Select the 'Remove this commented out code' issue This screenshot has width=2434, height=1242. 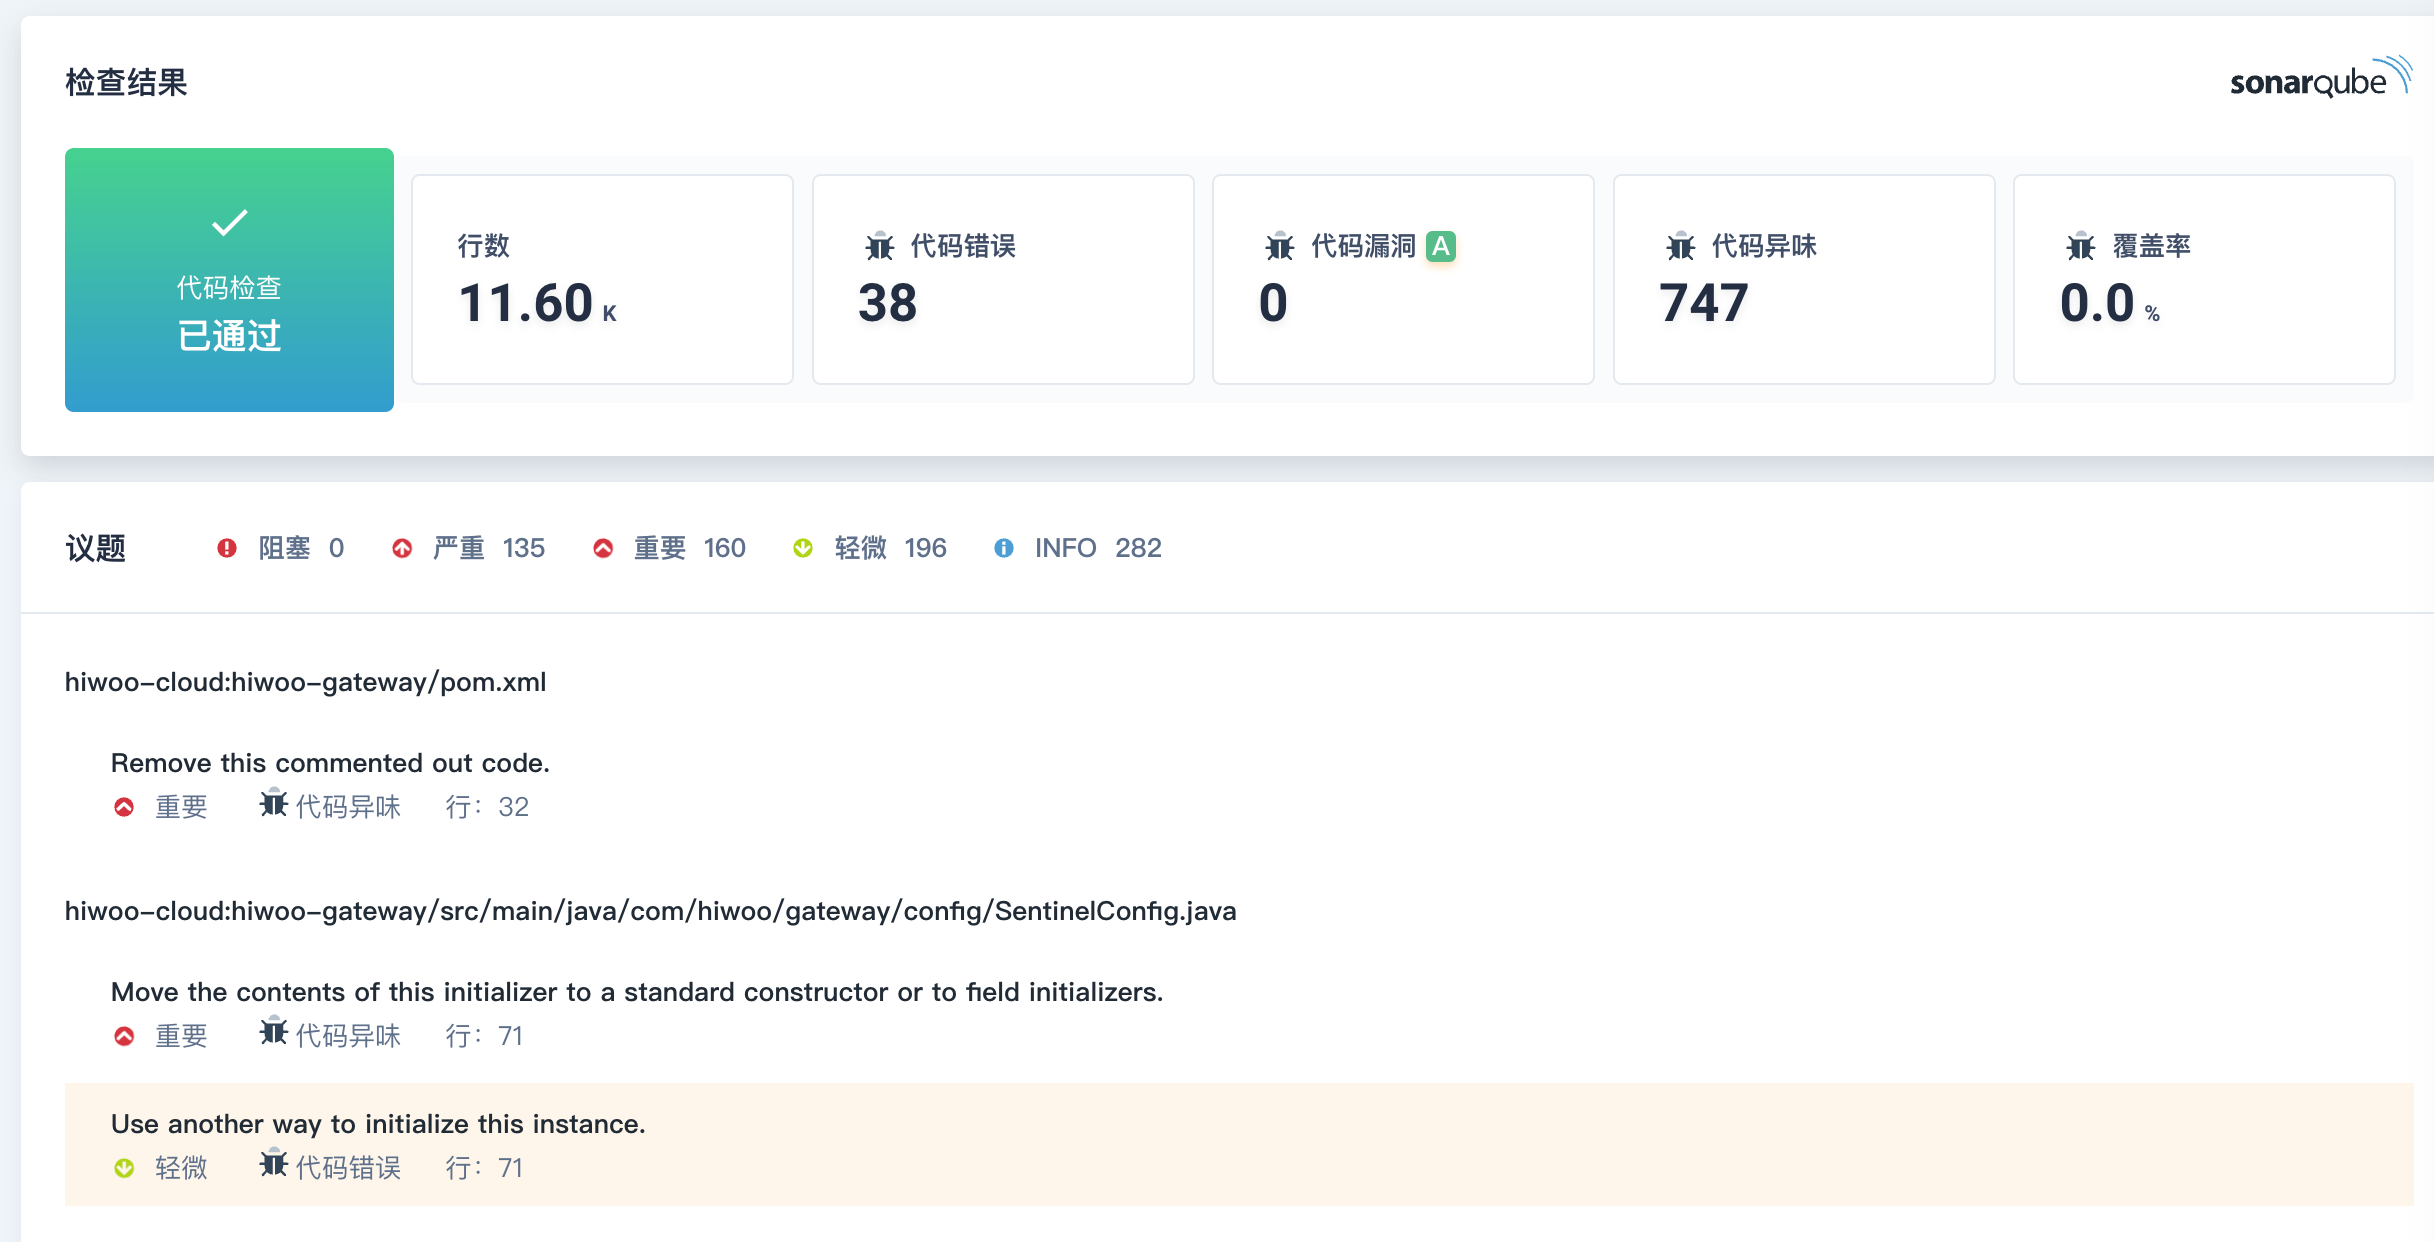point(330,763)
